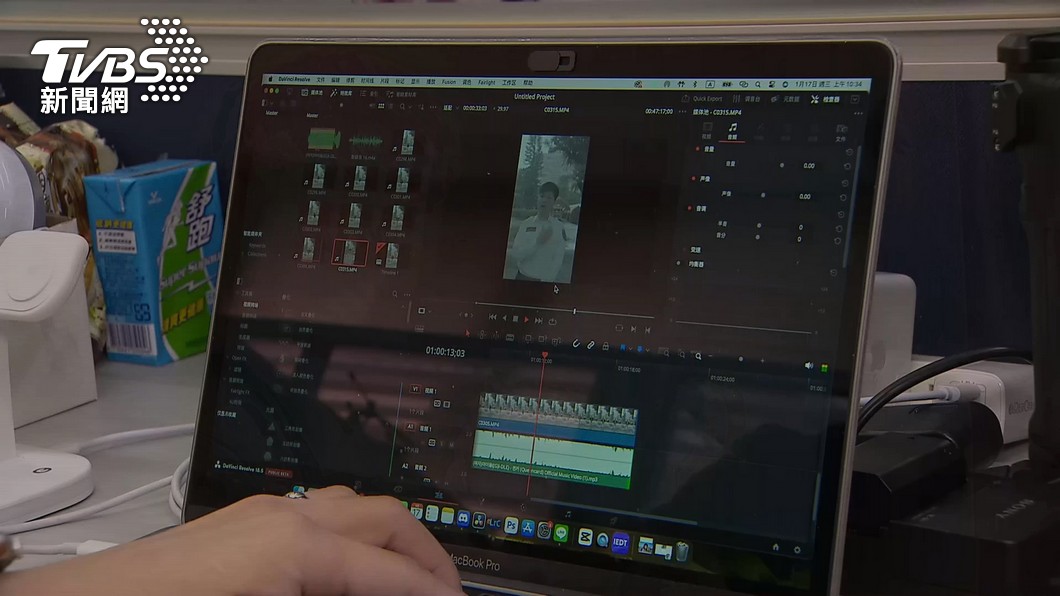Open Project Settings gear icon at bottom right
1060x596 pixels.
point(797,549)
